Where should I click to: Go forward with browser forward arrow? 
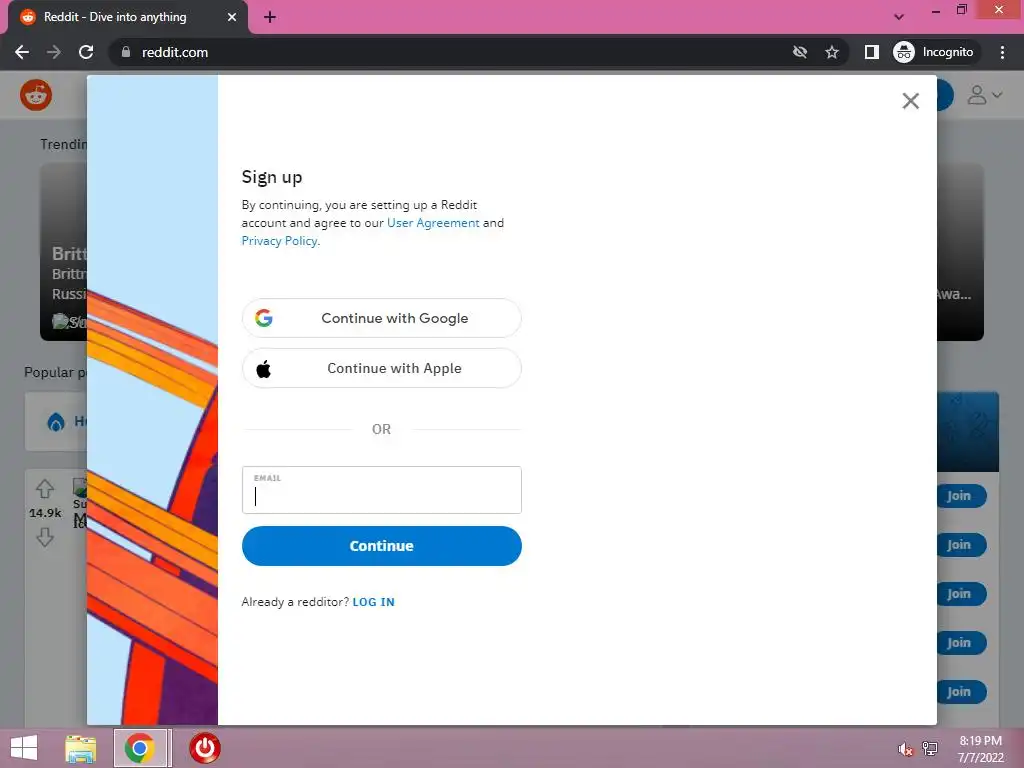(x=54, y=52)
